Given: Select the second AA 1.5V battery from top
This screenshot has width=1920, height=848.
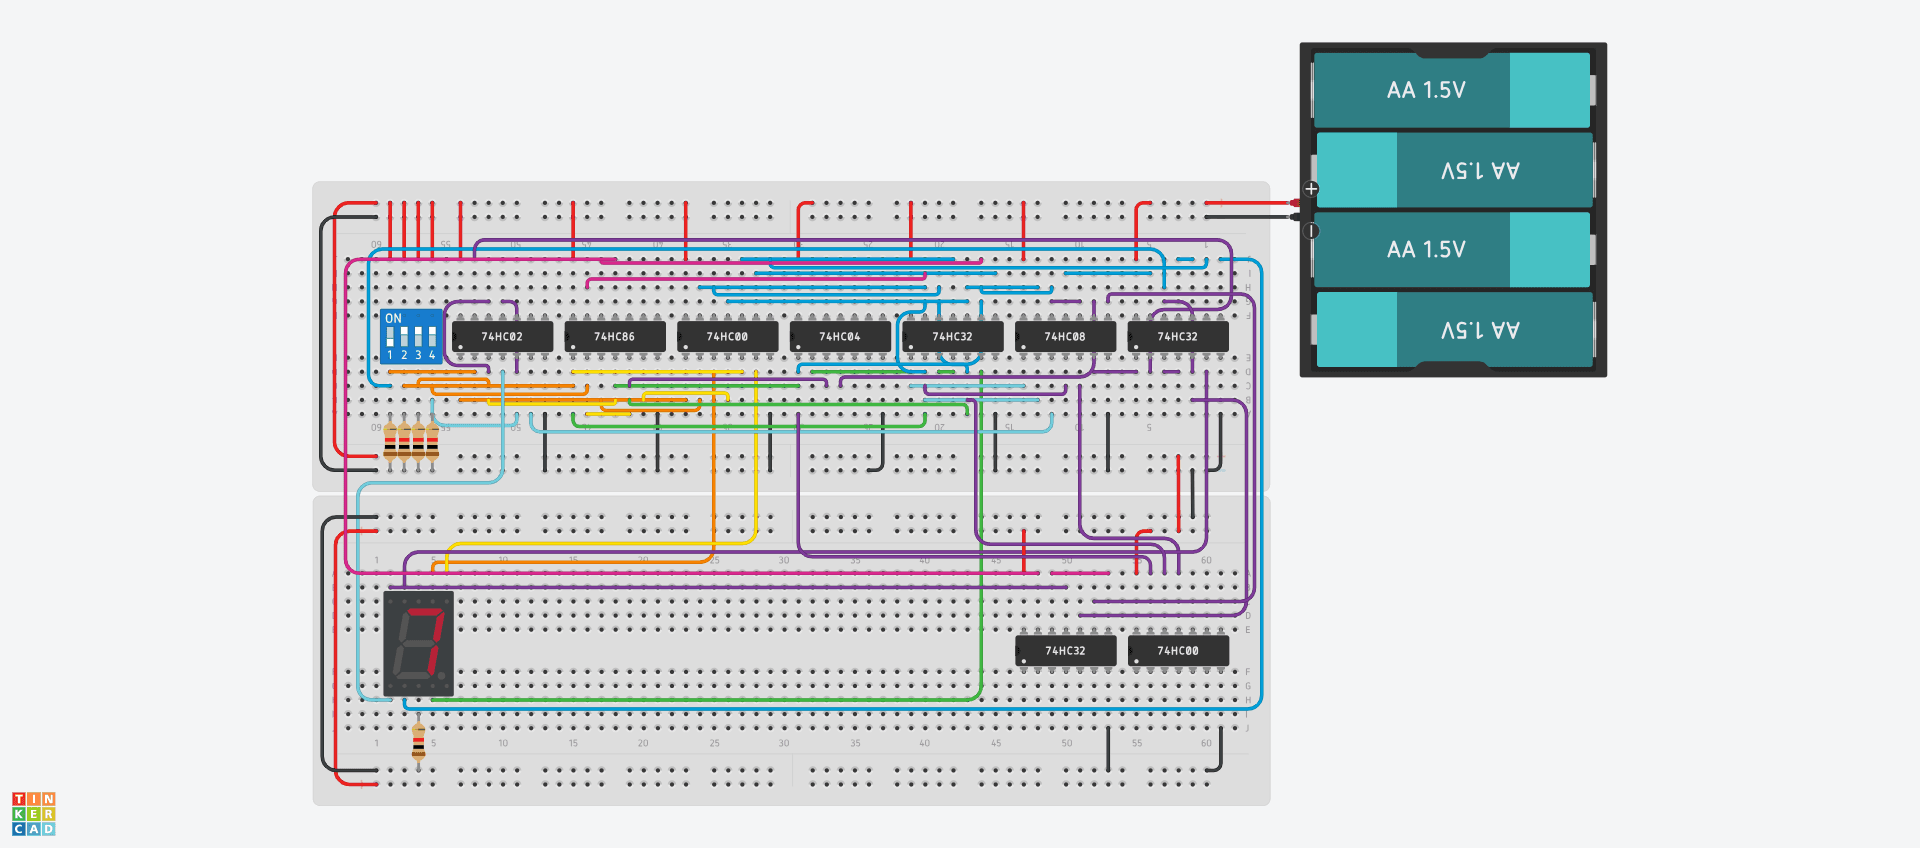Looking at the screenshot, I should [1454, 170].
